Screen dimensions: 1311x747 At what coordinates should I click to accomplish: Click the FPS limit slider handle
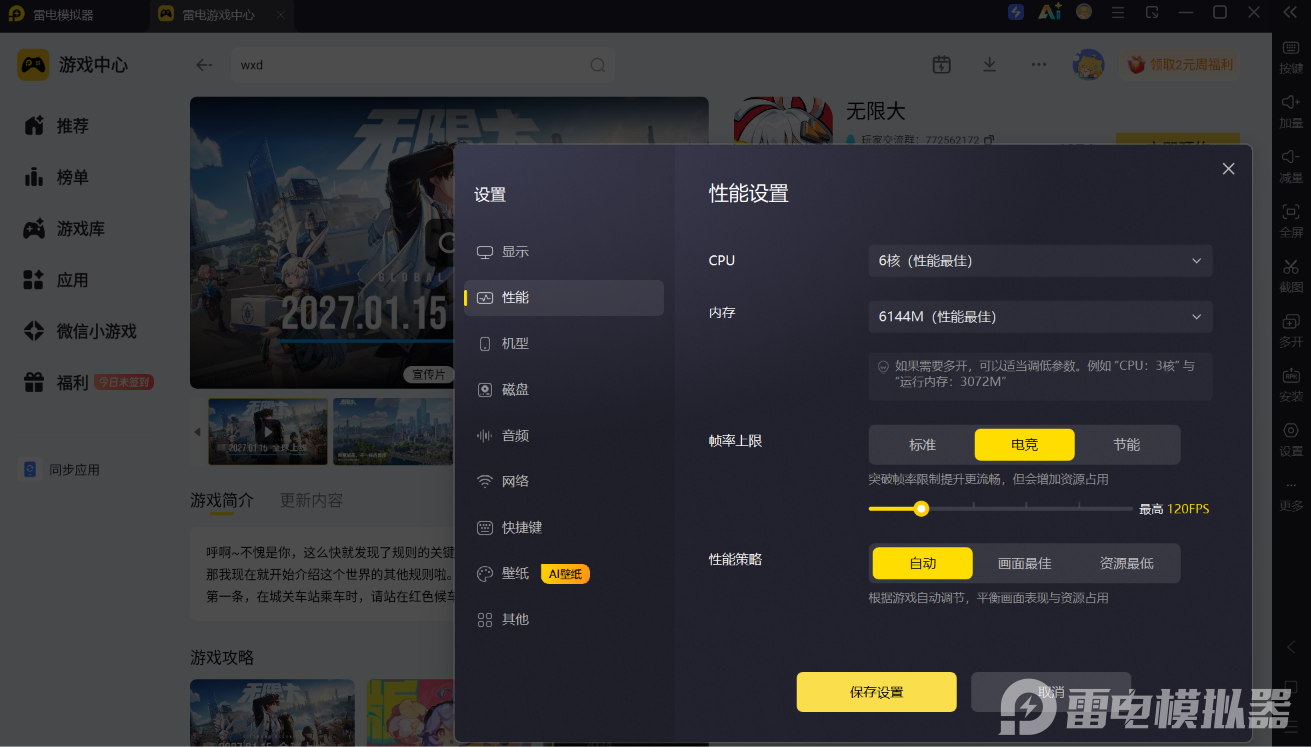(x=921, y=508)
